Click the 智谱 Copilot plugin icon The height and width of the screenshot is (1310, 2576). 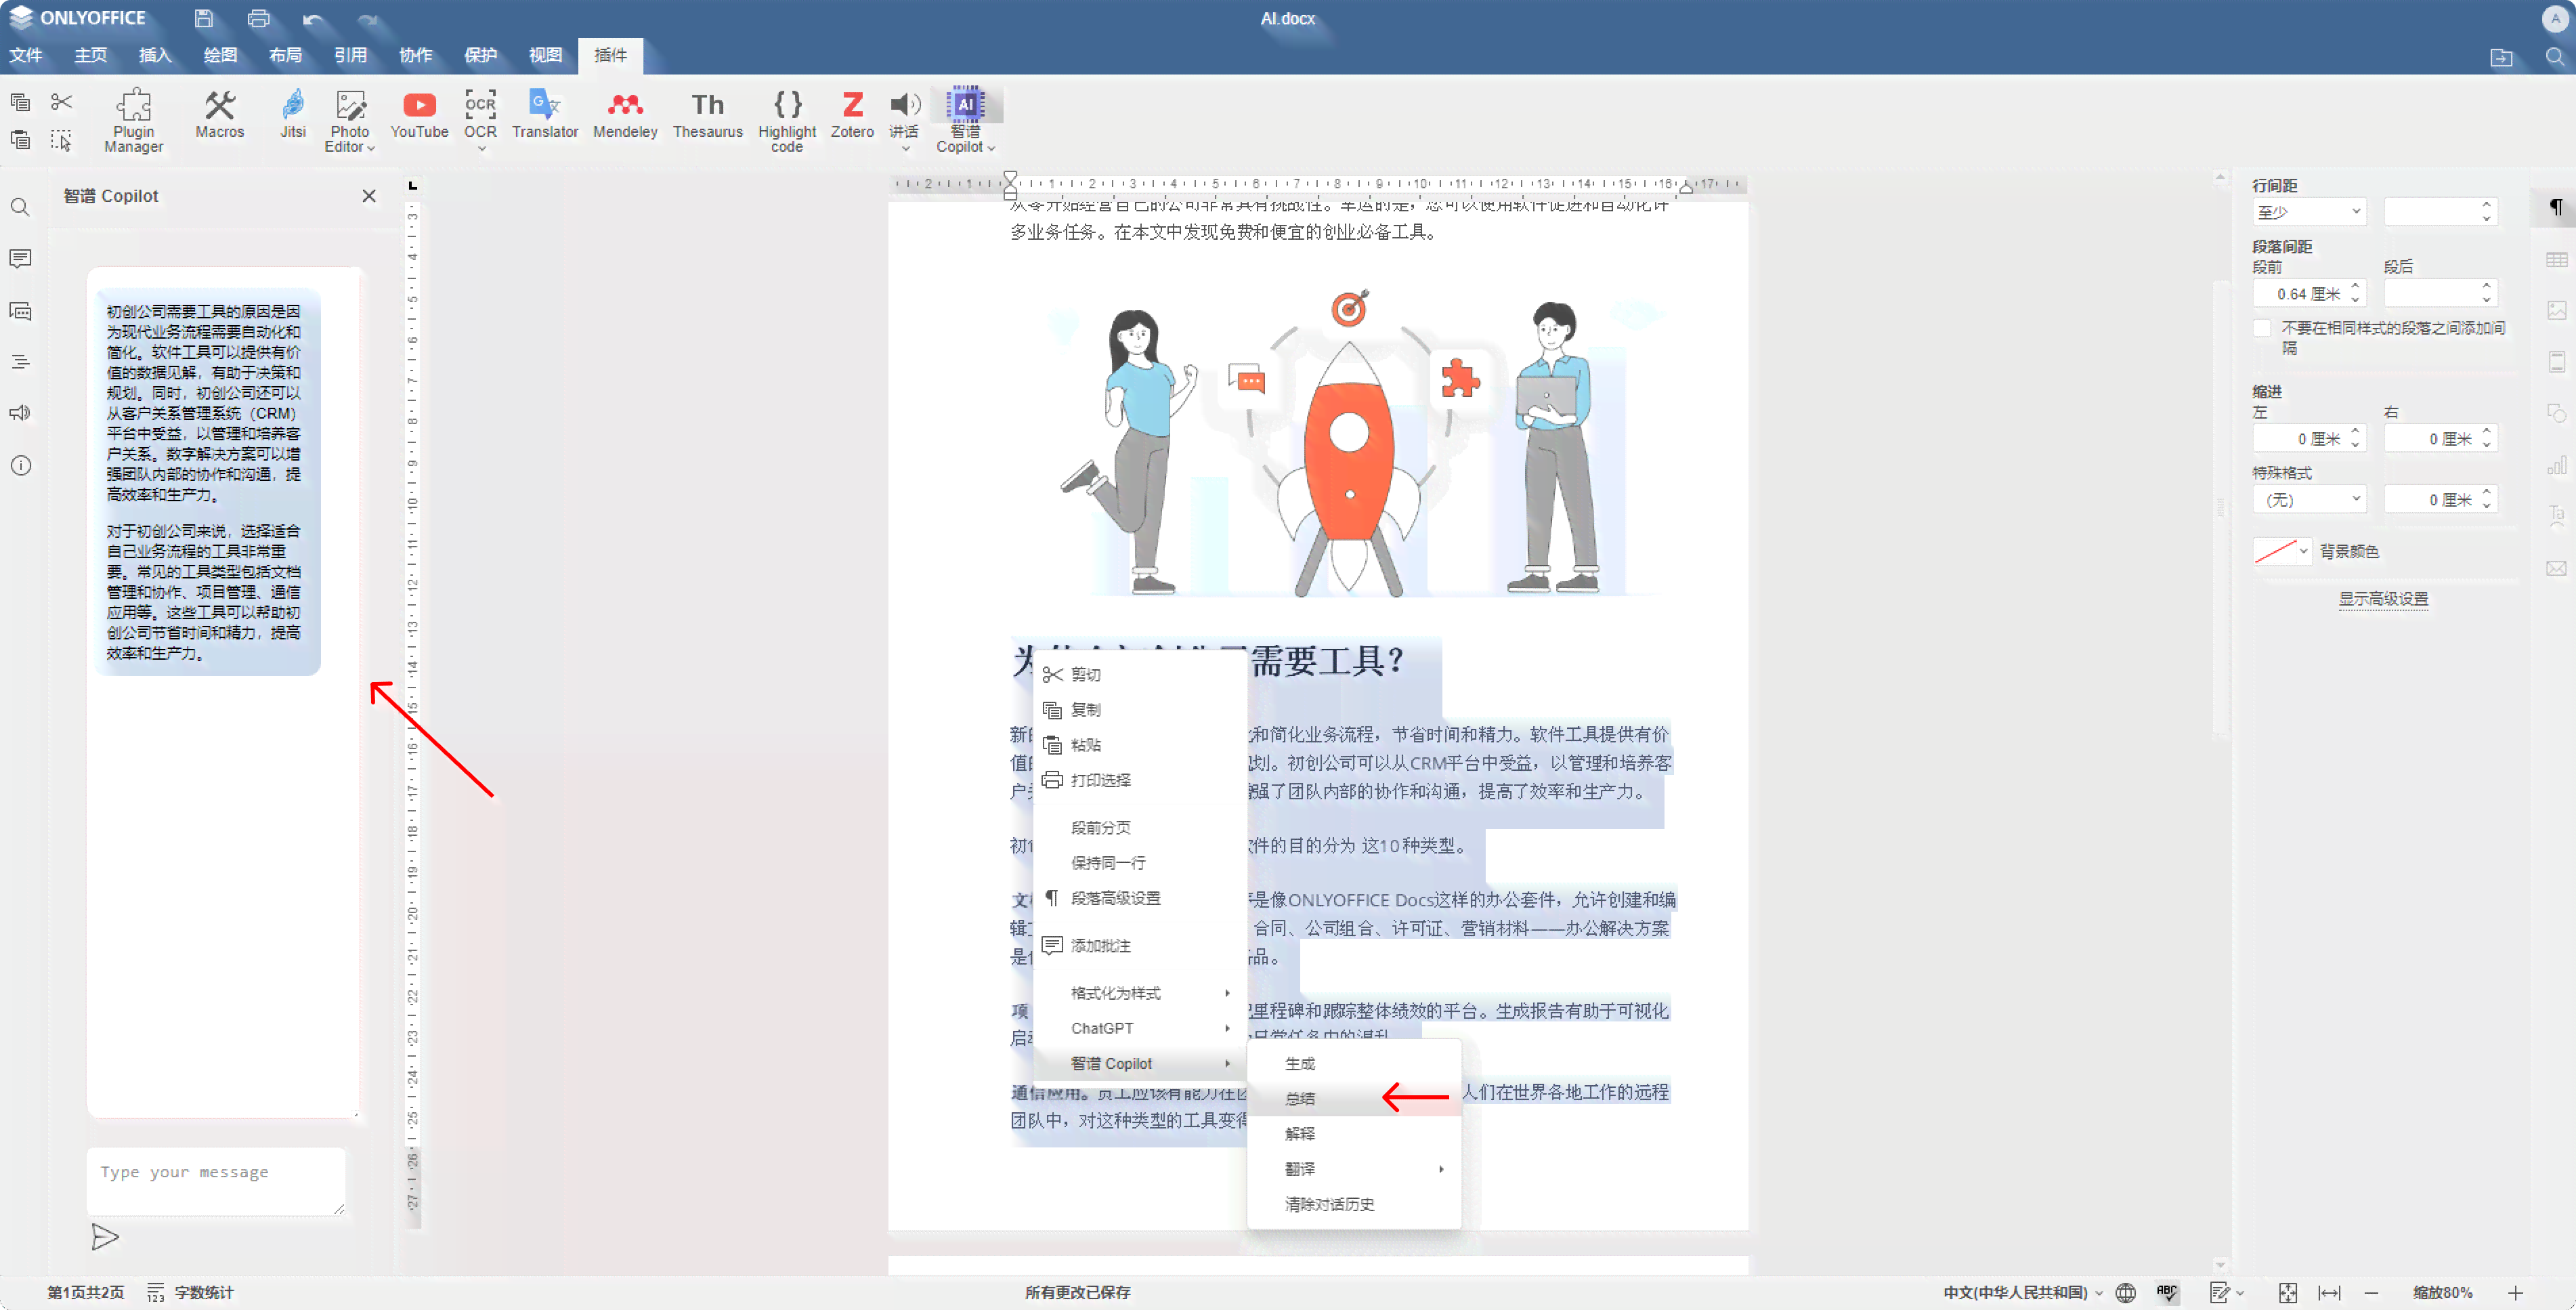pyautogui.click(x=965, y=105)
